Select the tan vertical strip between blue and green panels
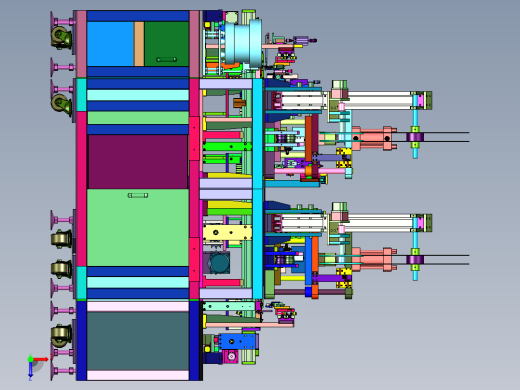 (x=139, y=44)
